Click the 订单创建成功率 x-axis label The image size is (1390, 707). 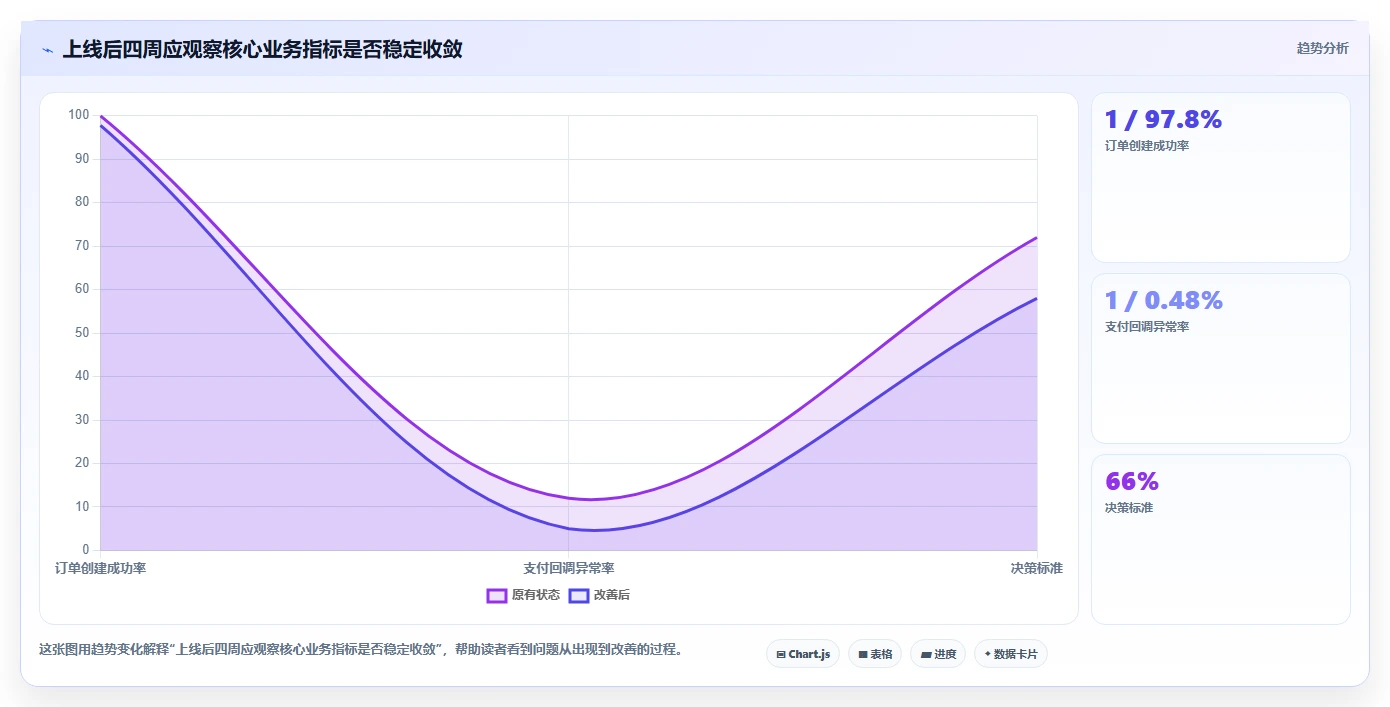[100, 568]
